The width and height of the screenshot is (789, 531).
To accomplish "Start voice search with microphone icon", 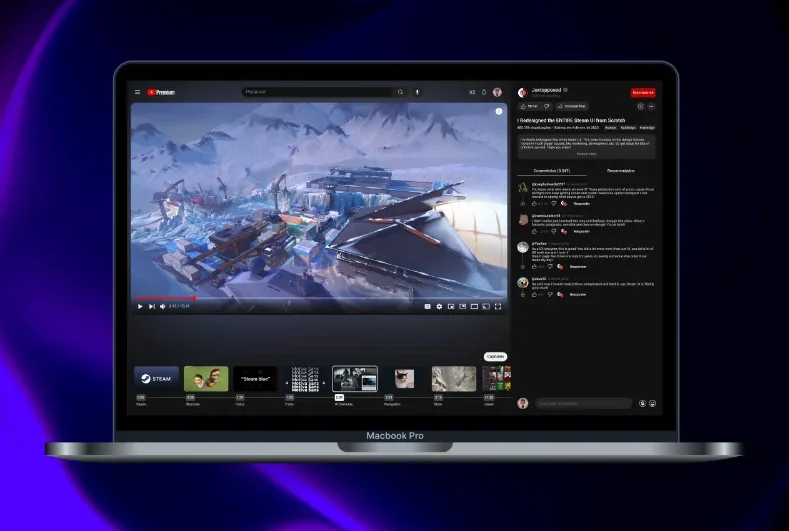I will click(x=417, y=92).
